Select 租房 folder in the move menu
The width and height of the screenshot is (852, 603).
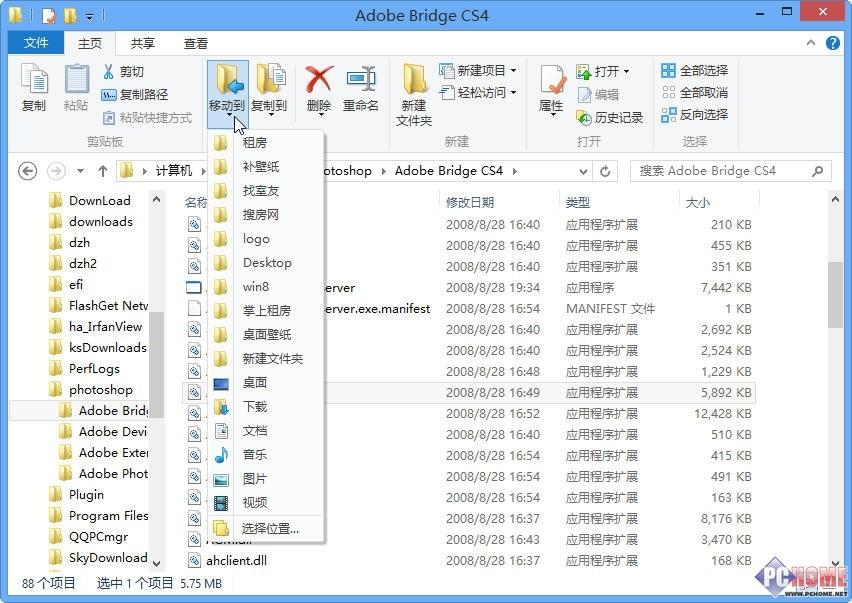[x=266, y=143]
